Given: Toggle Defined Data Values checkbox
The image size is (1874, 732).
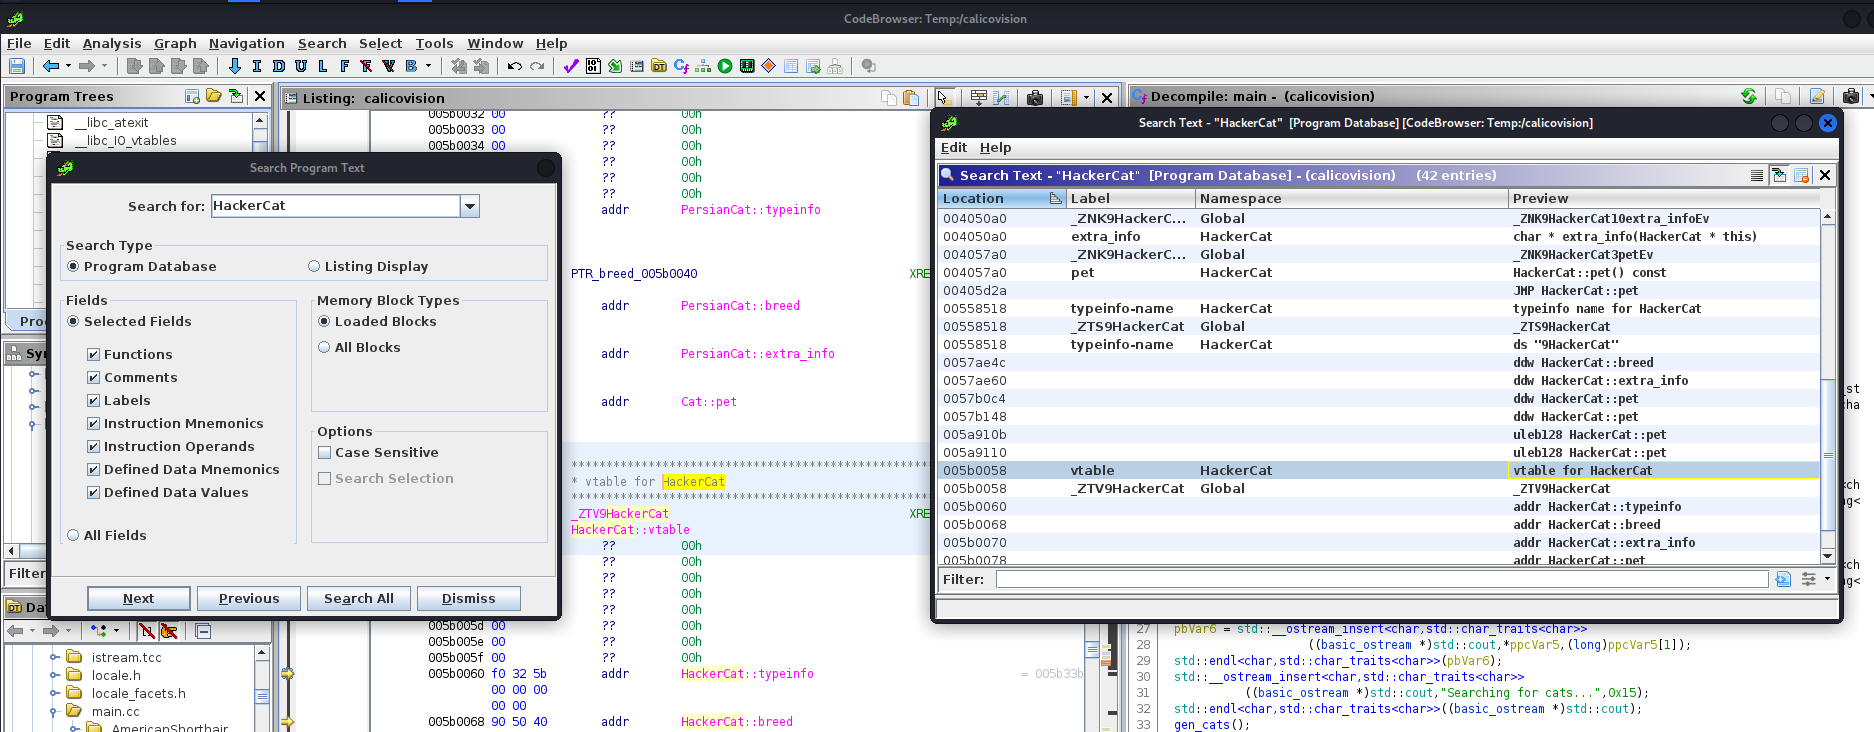Looking at the screenshot, I should [x=93, y=492].
